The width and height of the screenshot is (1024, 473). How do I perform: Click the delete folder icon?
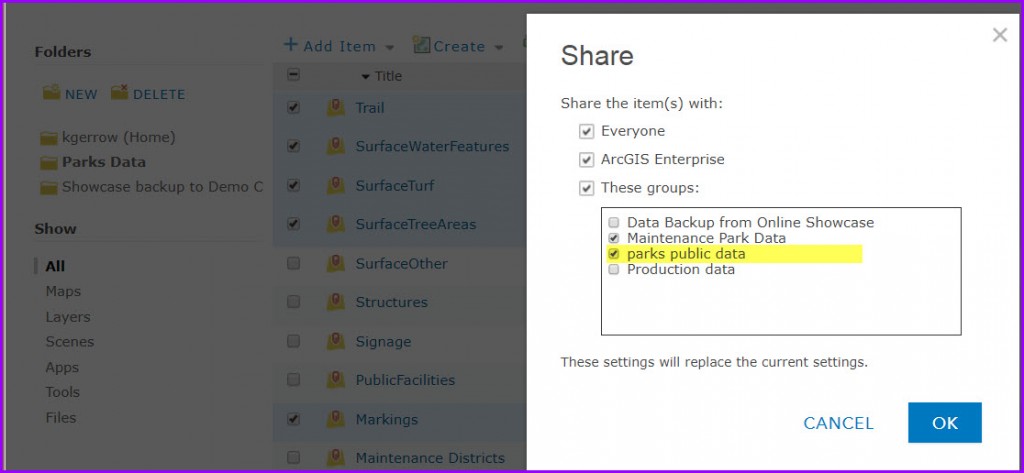tap(119, 93)
